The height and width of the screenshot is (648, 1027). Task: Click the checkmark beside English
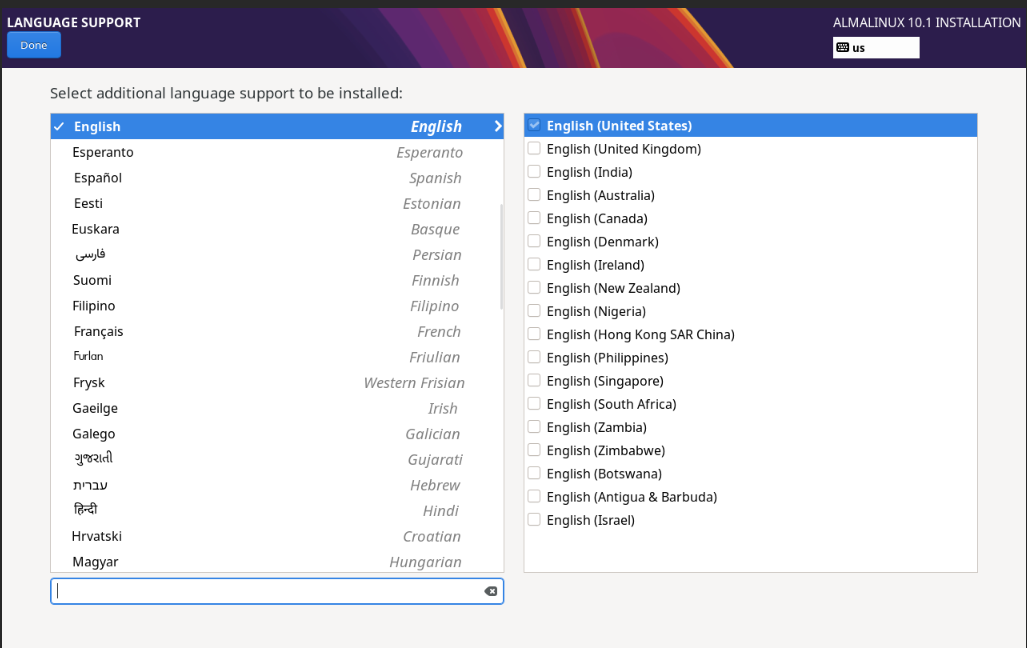coord(59,126)
